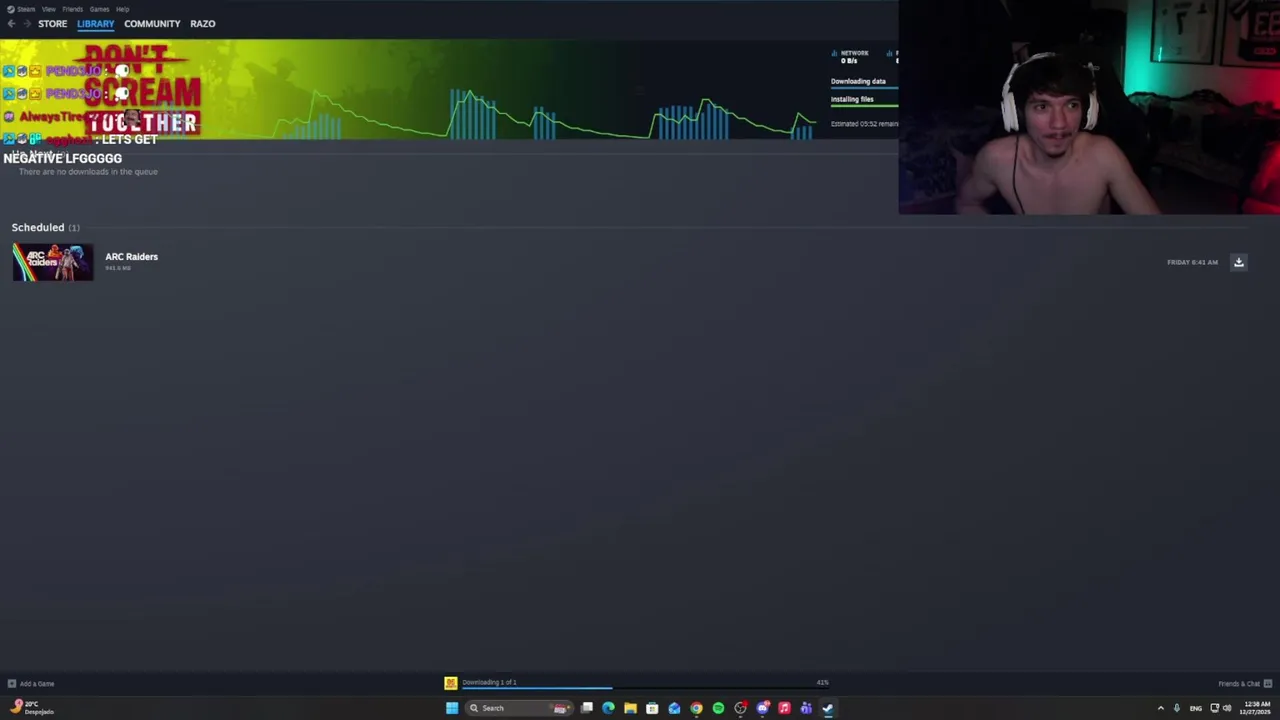This screenshot has width=1280, height=720.
Task: Click the Don't Scream Together banner art
Action: pos(142,90)
